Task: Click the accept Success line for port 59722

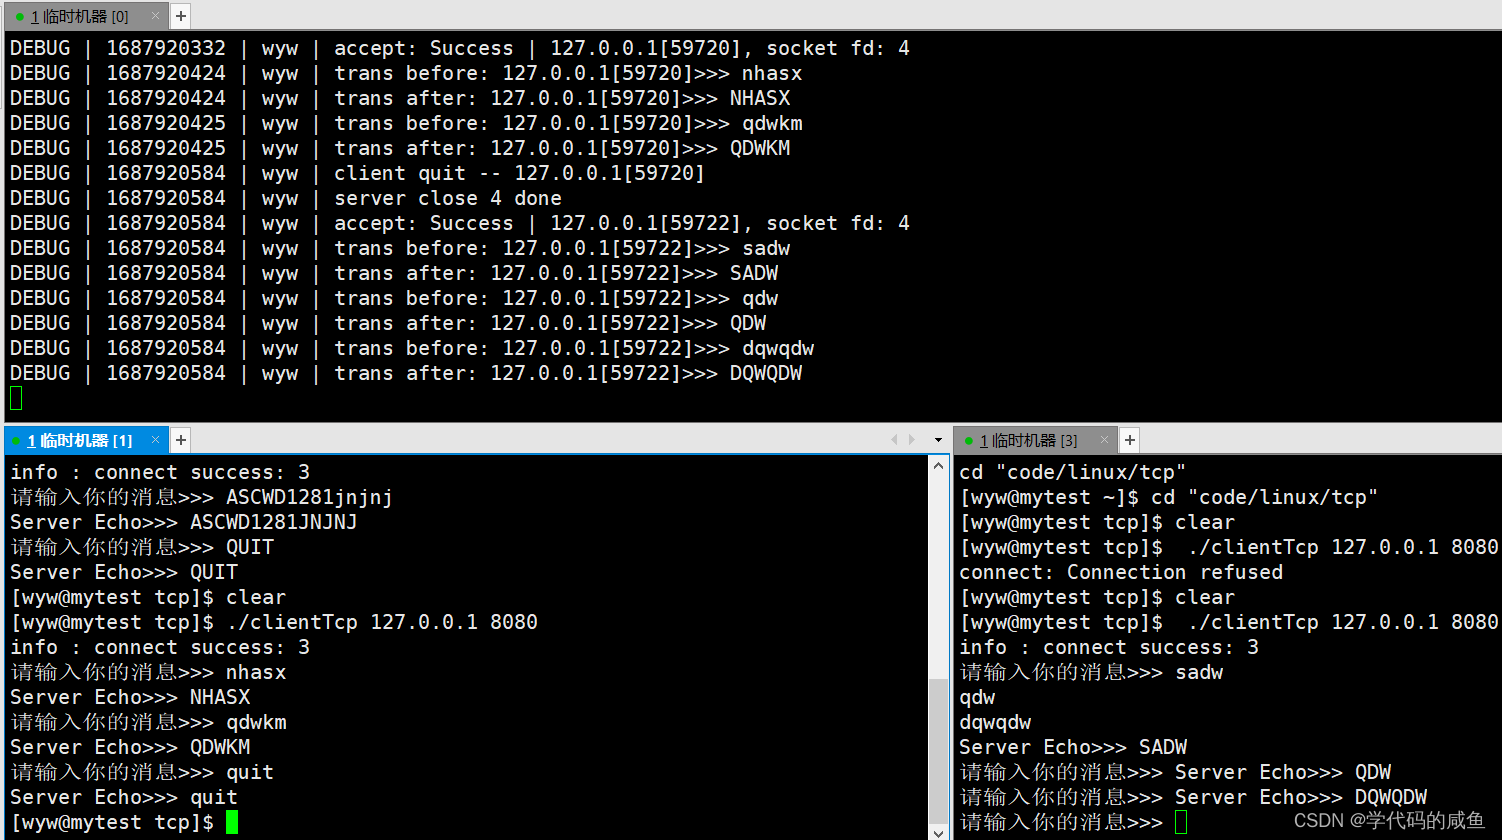Action: (x=460, y=223)
